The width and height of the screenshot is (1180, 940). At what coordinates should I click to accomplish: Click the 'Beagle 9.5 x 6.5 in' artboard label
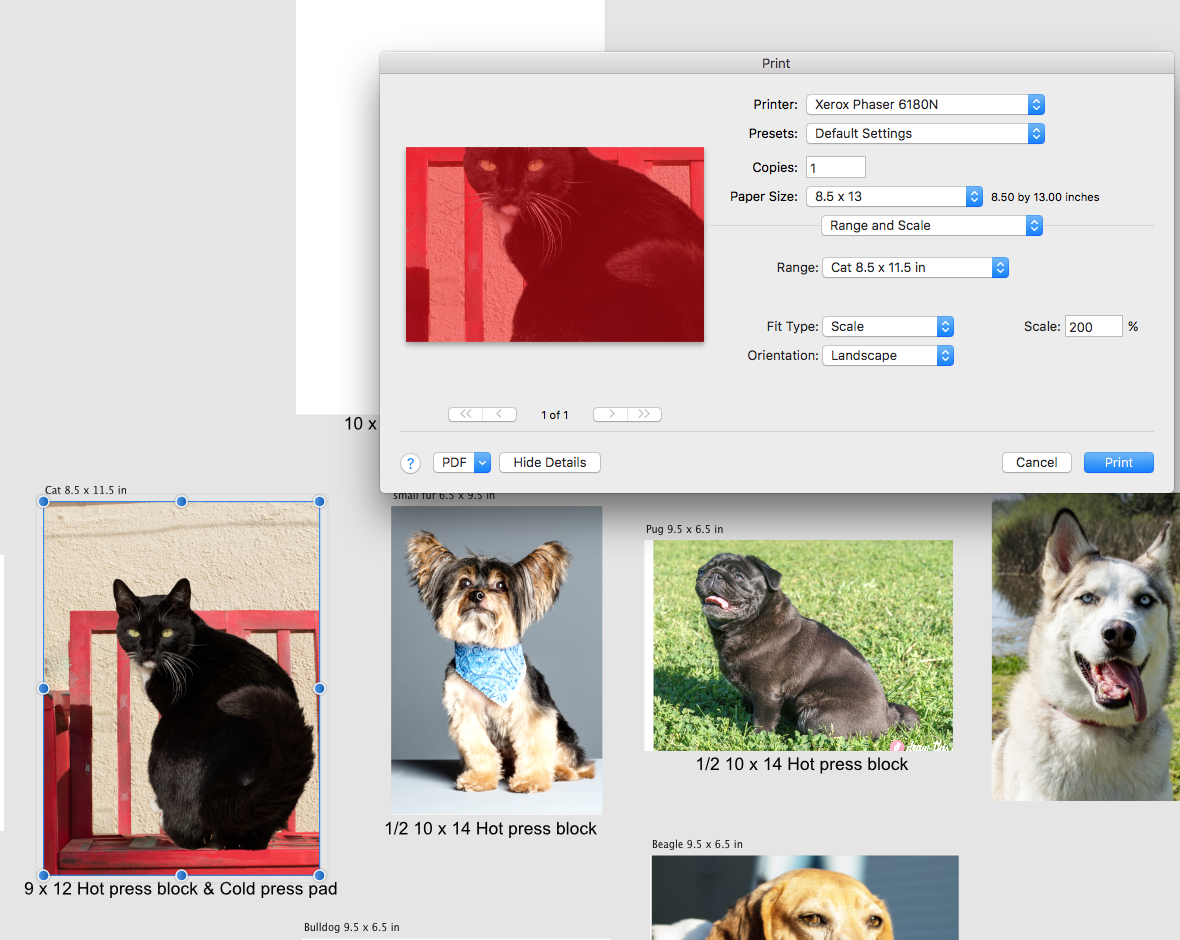point(697,844)
